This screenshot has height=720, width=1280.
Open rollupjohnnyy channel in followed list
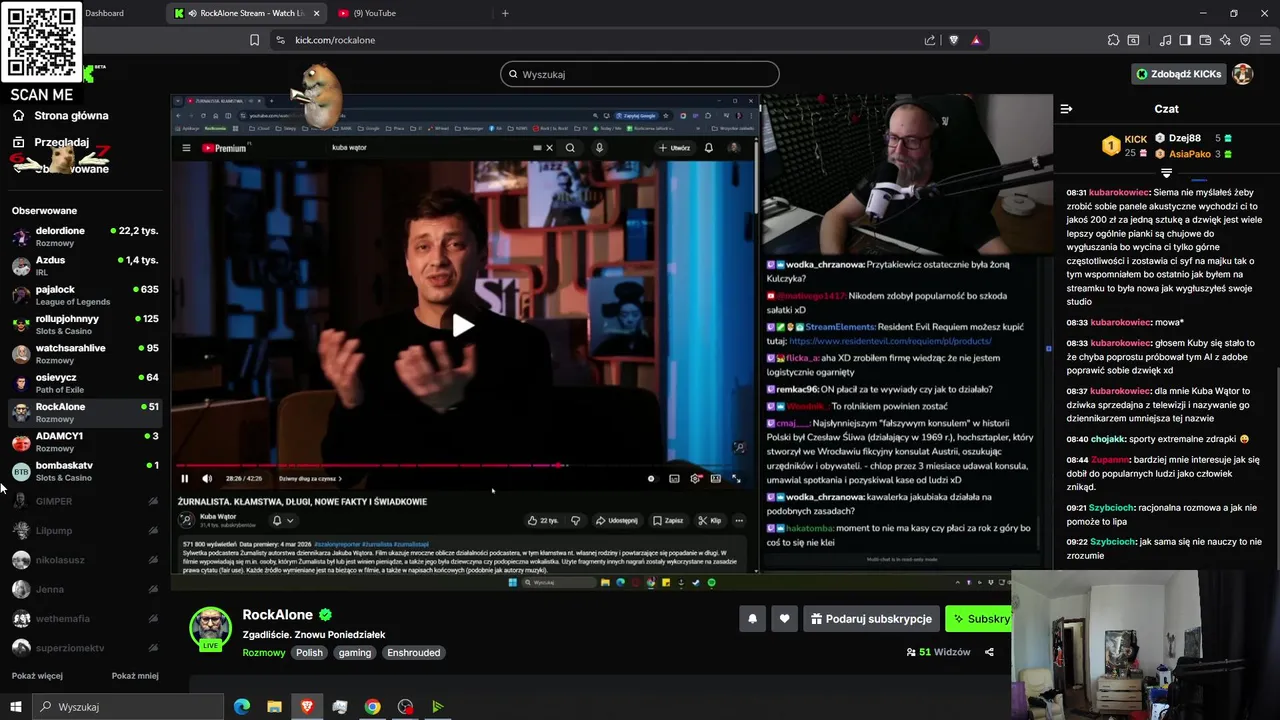tap(85, 324)
